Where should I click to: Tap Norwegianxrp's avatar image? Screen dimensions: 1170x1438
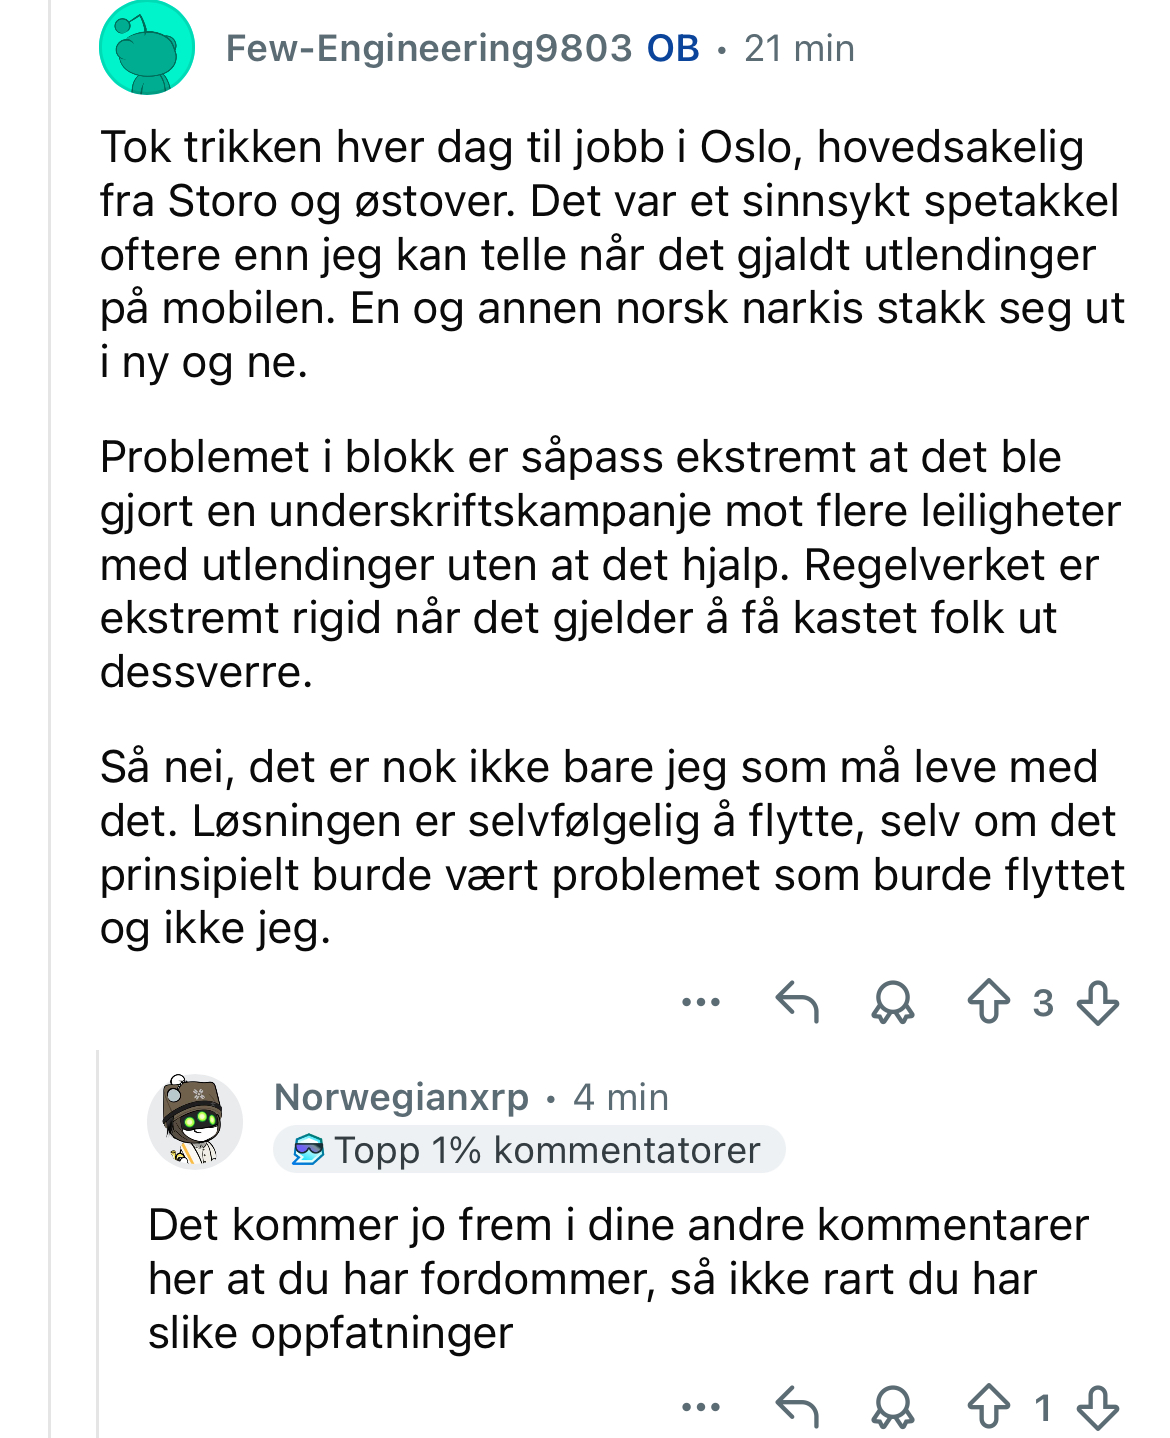(x=195, y=1121)
